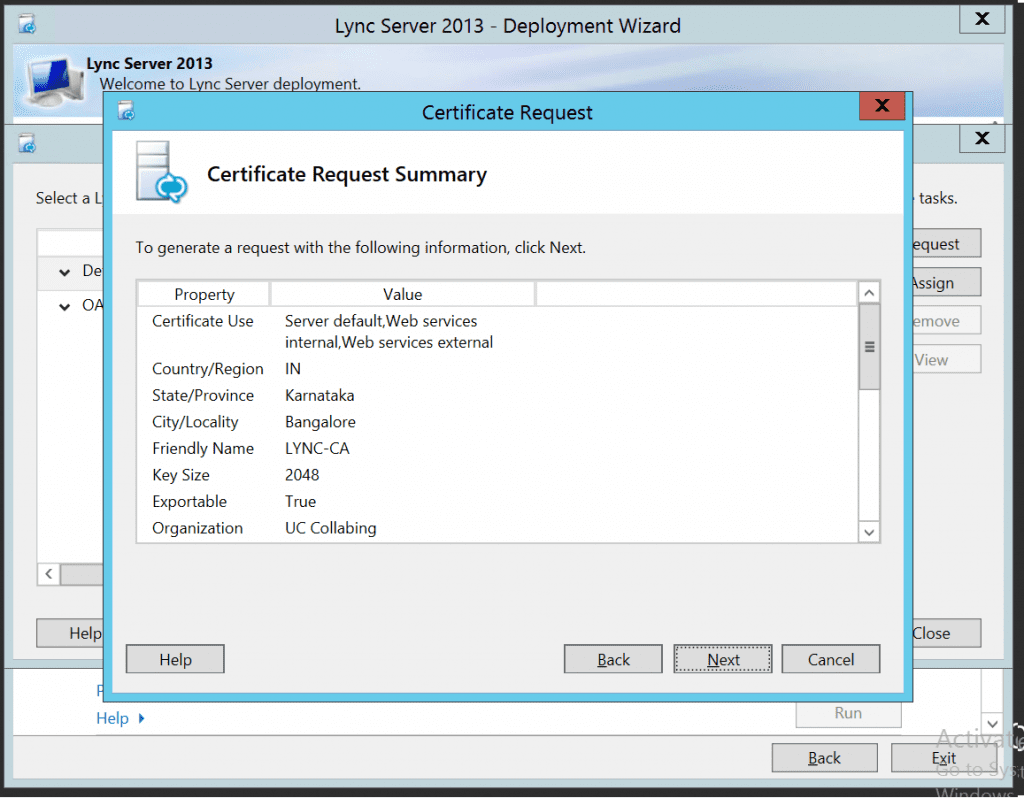Open Help in the Certificate Request dialog
Image resolution: width=1024 pixels, height=798 pixels.
tap(175, 659)
